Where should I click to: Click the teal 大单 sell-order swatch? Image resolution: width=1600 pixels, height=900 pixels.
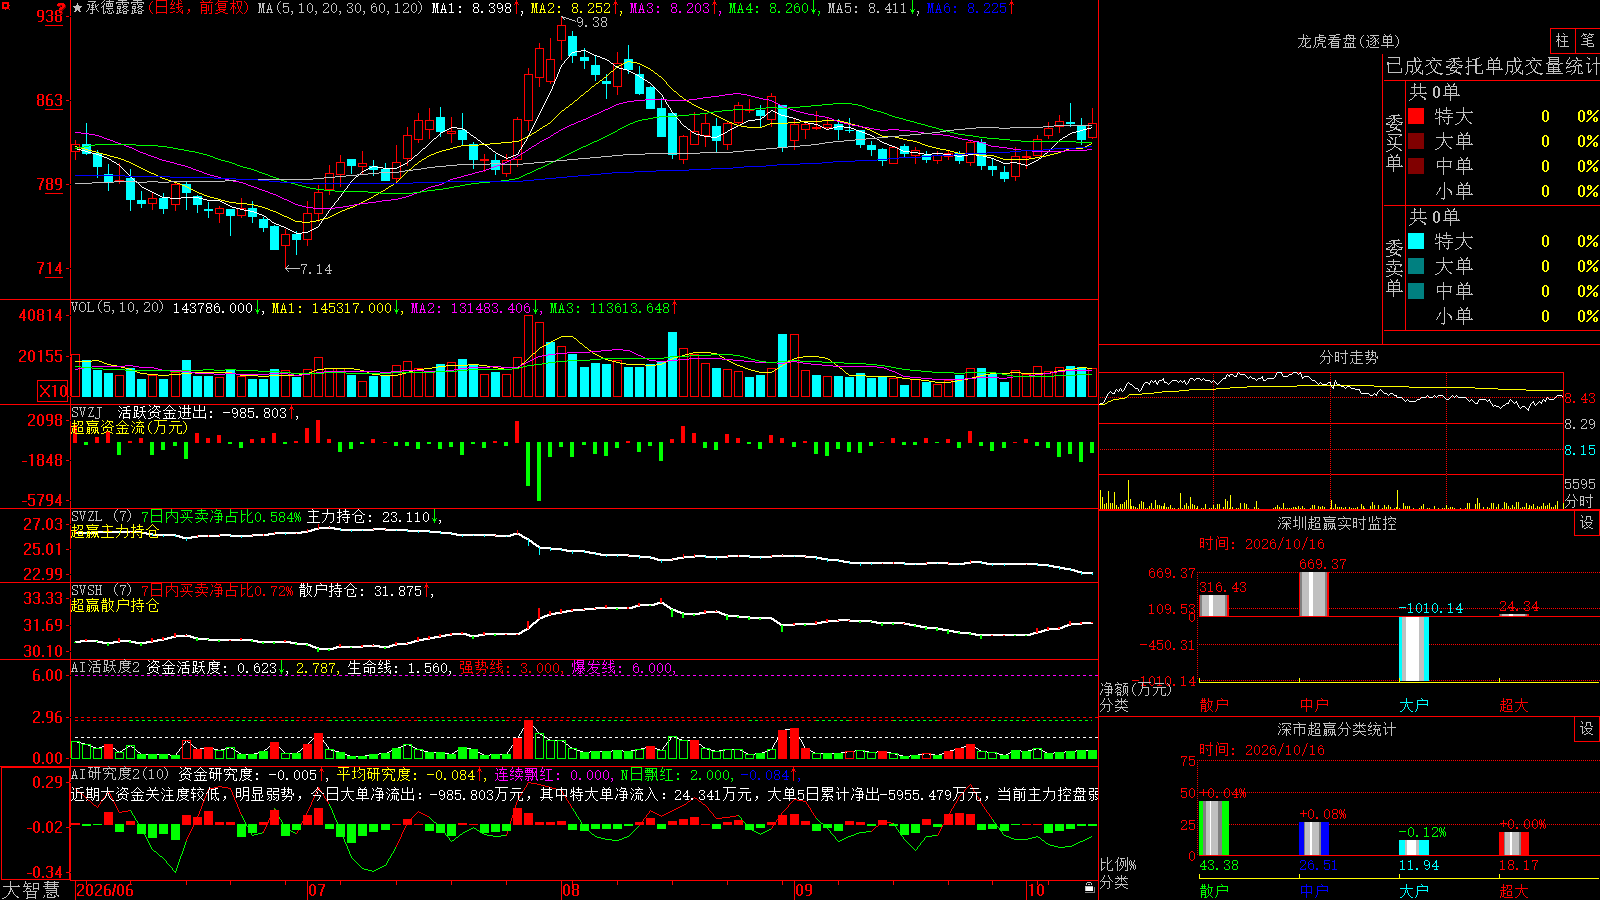(1416, 266)
